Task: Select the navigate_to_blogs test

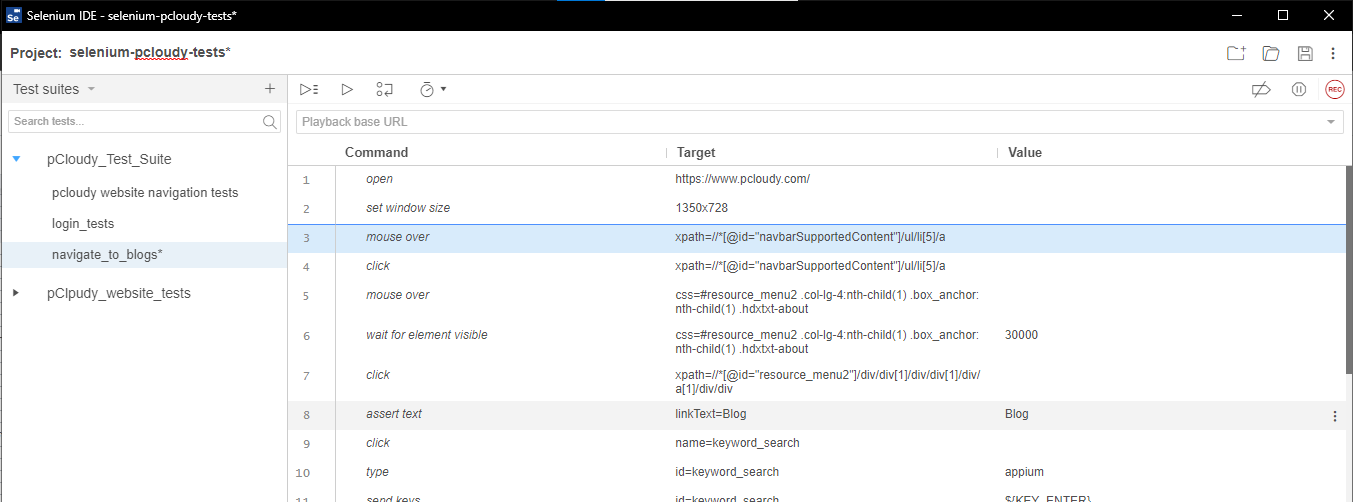Action: 107,255
